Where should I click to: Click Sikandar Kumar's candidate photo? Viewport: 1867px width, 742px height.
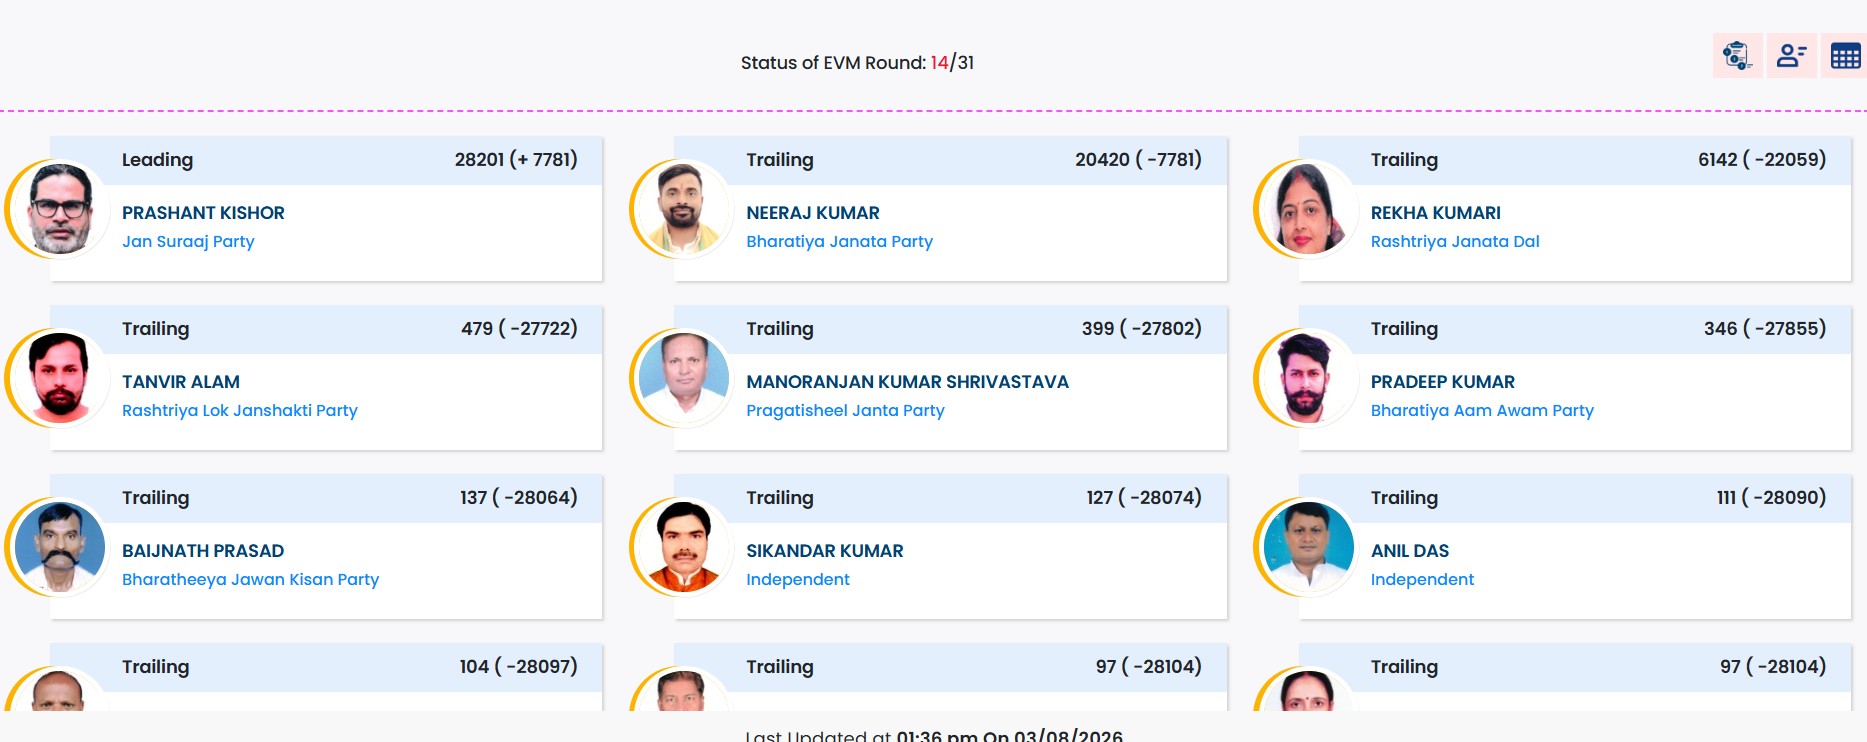pyautogui.click(x=683, y=547)
